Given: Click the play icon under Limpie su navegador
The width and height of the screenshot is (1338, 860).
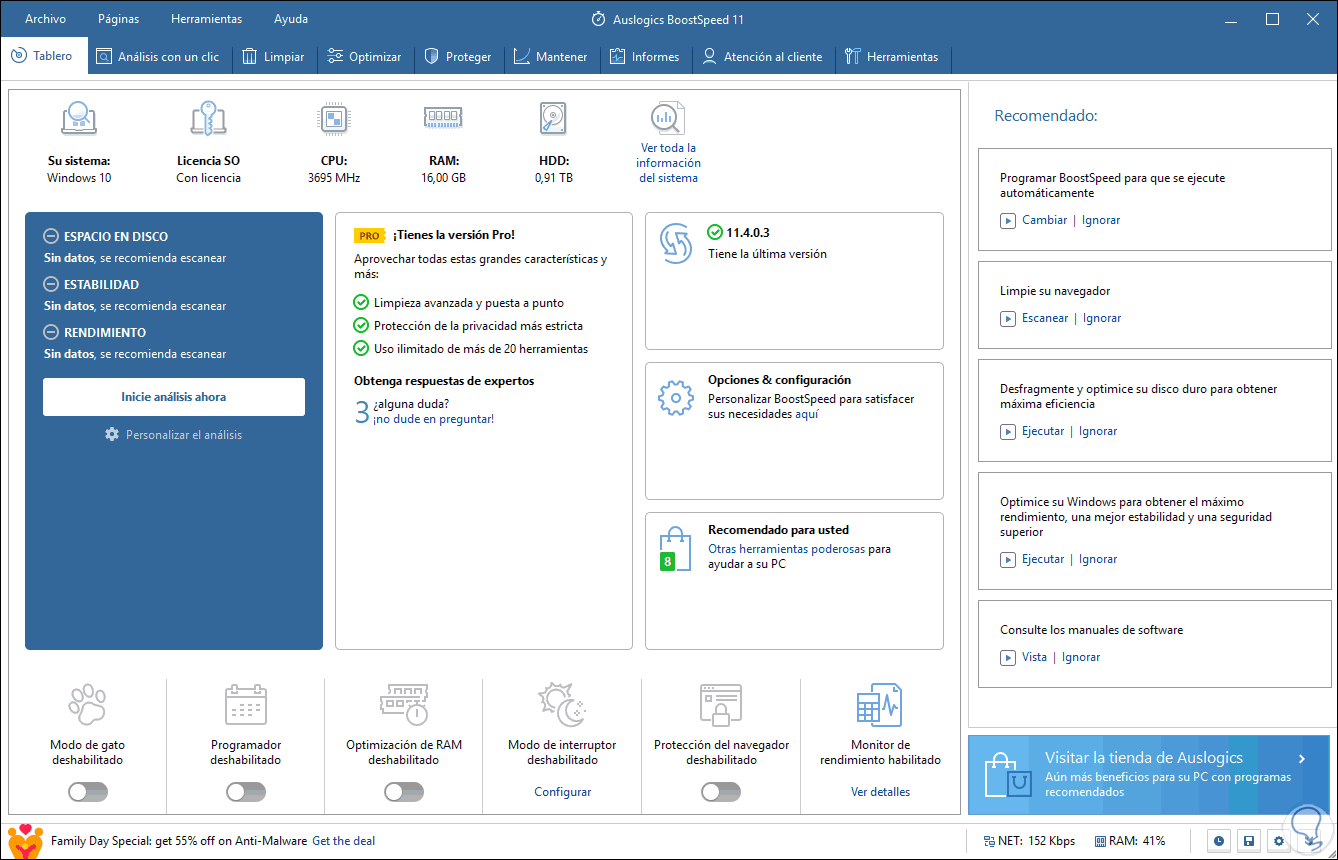Looking at the screenshot, I should (x=1008, y=318).
